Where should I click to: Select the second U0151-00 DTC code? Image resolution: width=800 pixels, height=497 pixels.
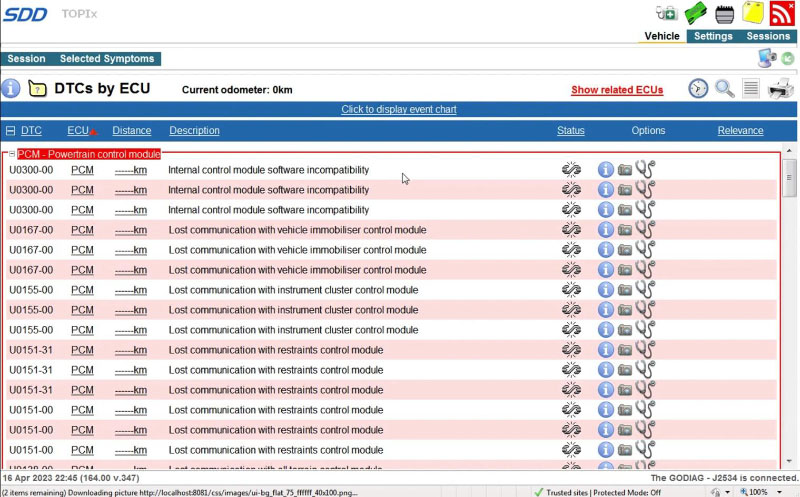click(31, 430)
